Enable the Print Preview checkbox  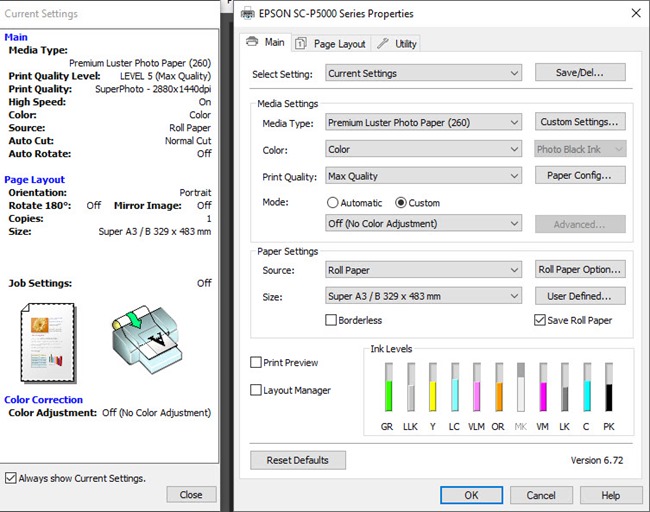pyautogui.click(x=256, y=362)
